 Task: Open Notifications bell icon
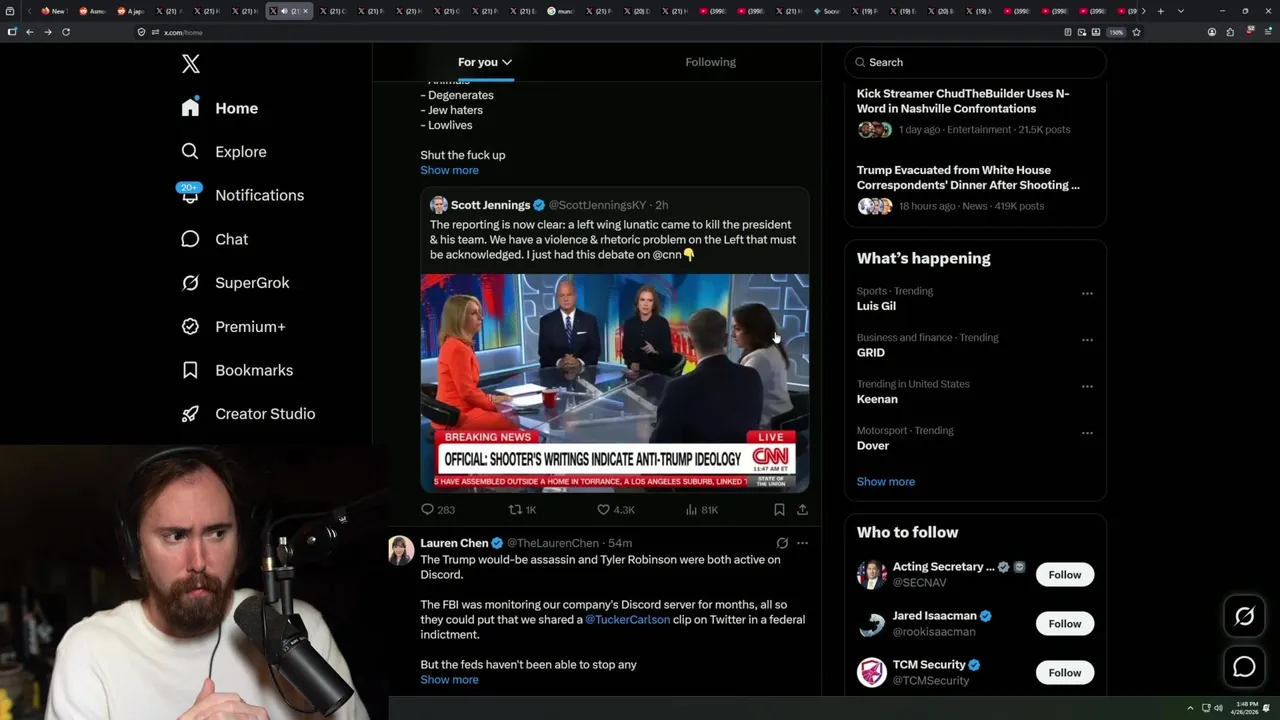coord(190,194)
